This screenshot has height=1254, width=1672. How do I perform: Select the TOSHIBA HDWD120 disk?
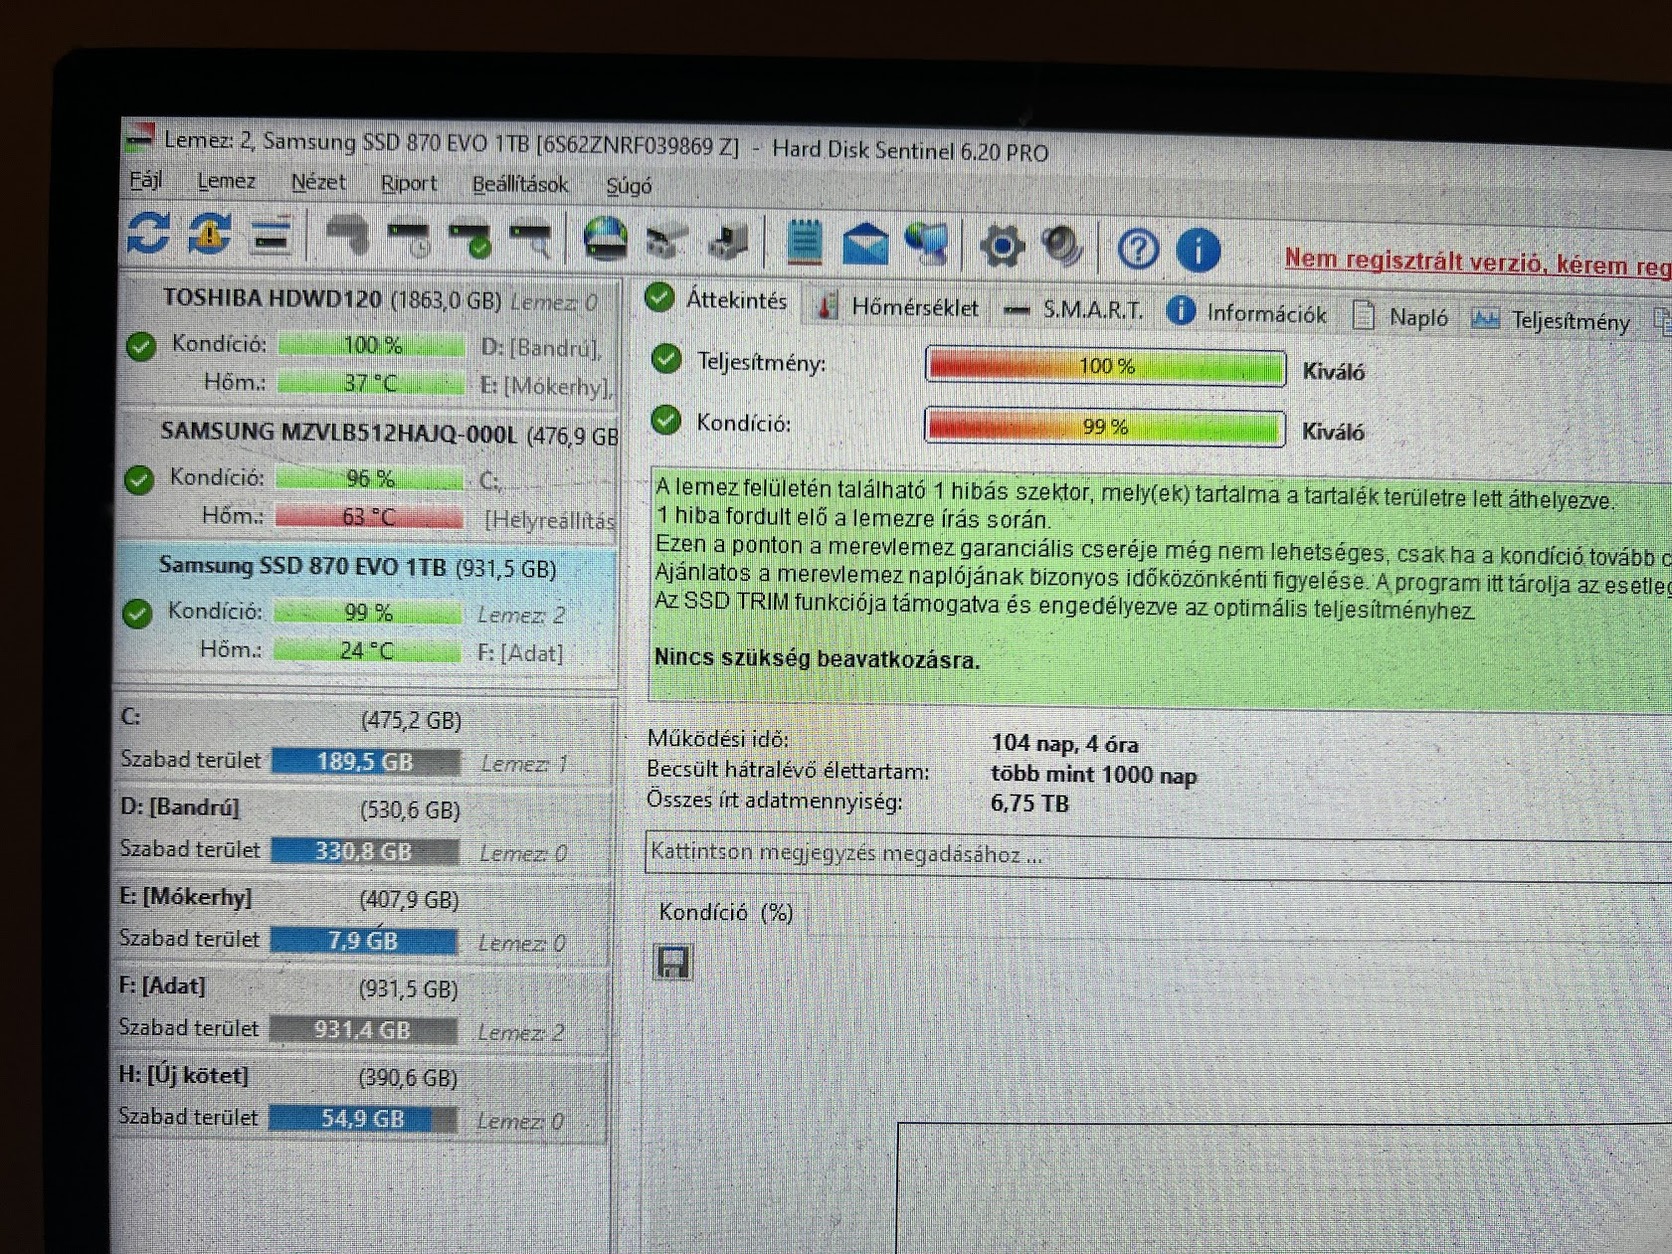coord(368,342)
